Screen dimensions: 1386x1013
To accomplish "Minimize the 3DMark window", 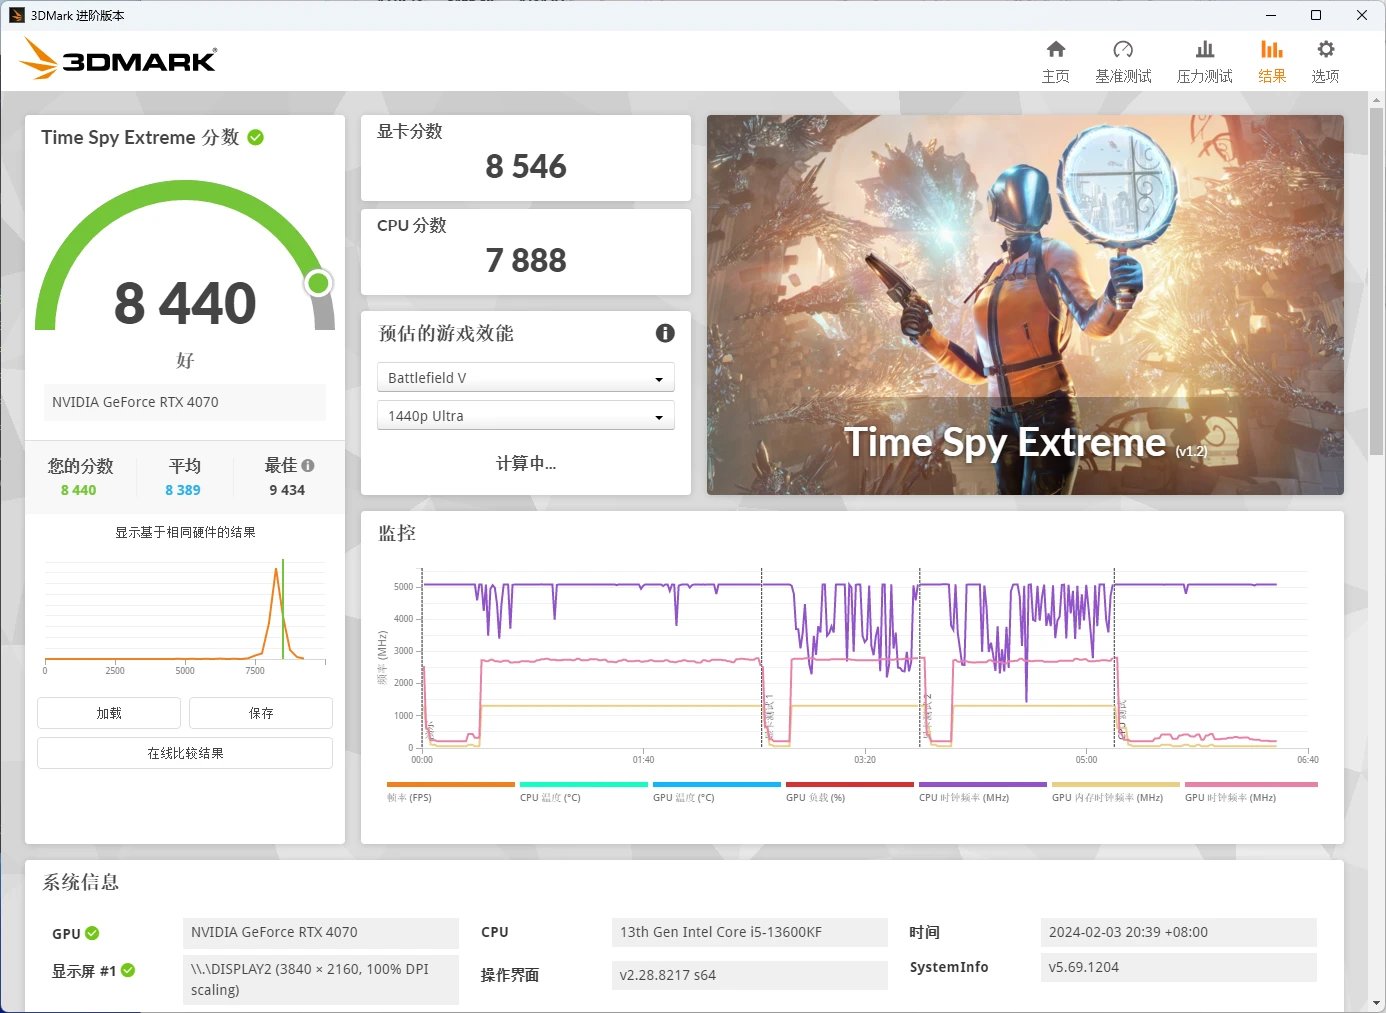I will (x=1271, y=15).
